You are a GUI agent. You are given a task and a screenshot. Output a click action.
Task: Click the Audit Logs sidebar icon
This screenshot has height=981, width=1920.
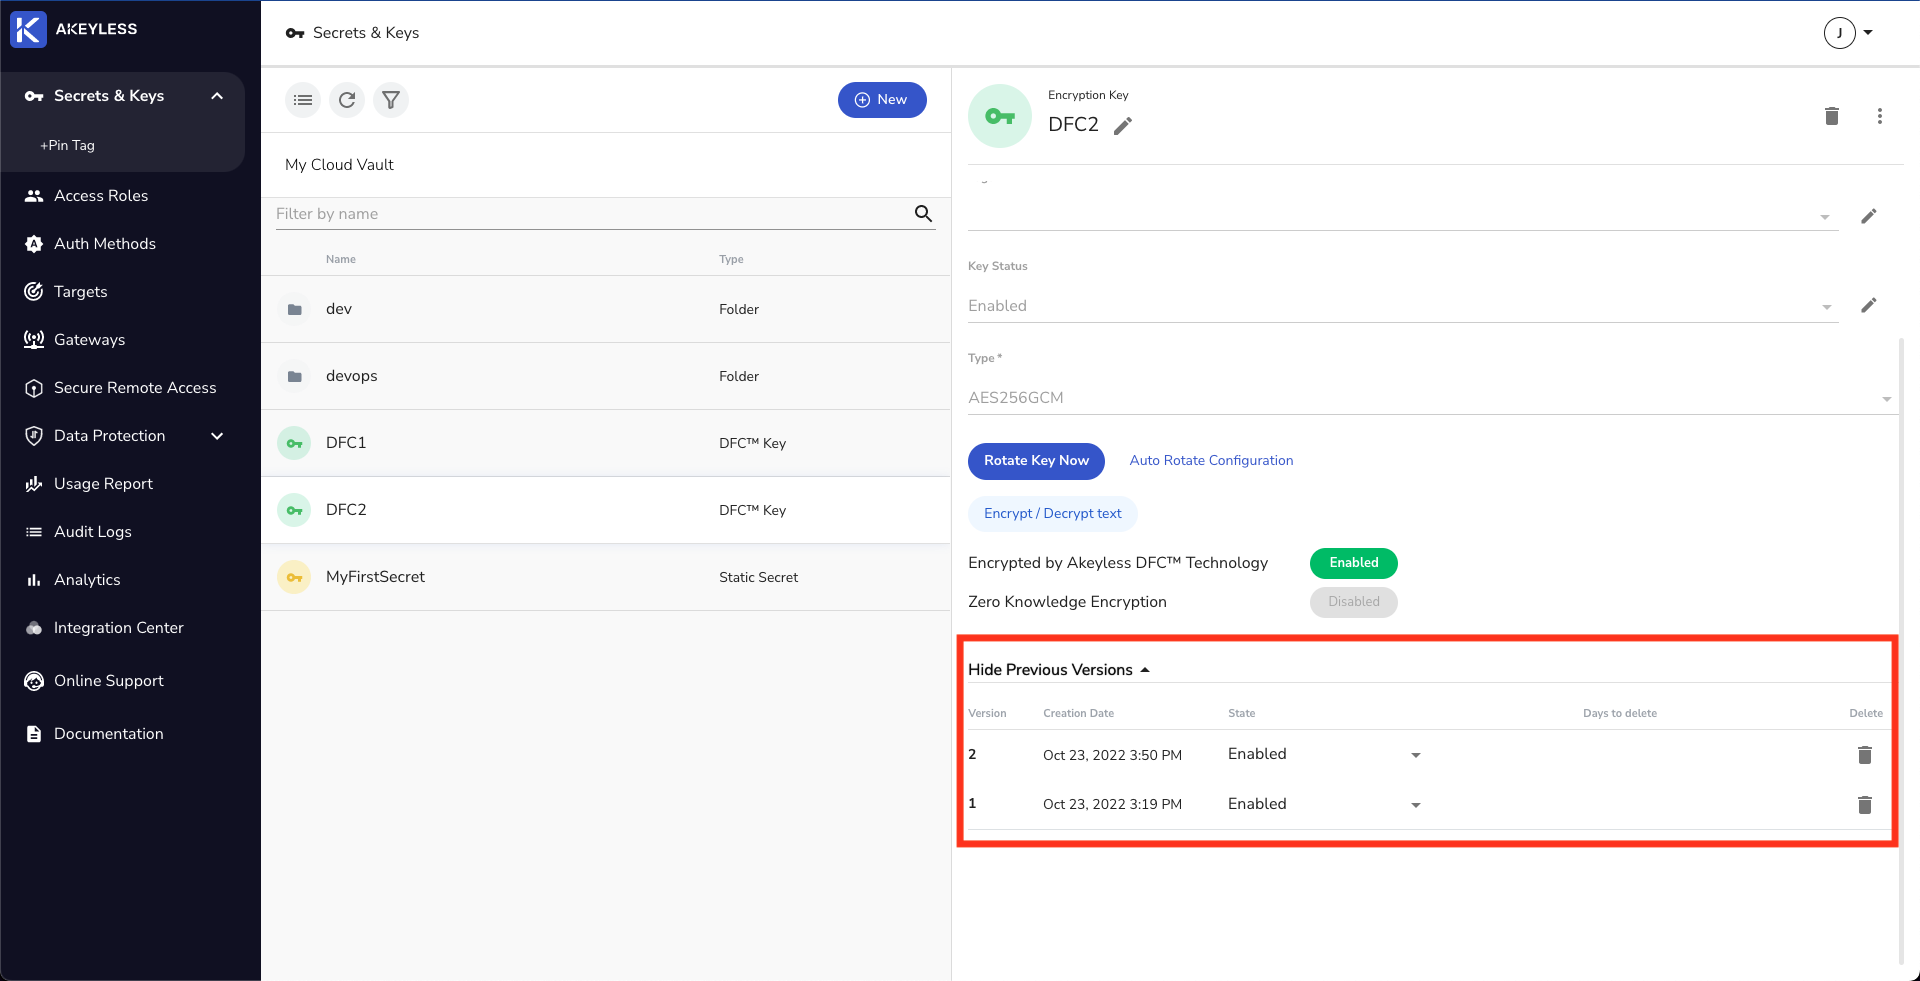pos(34,531)
